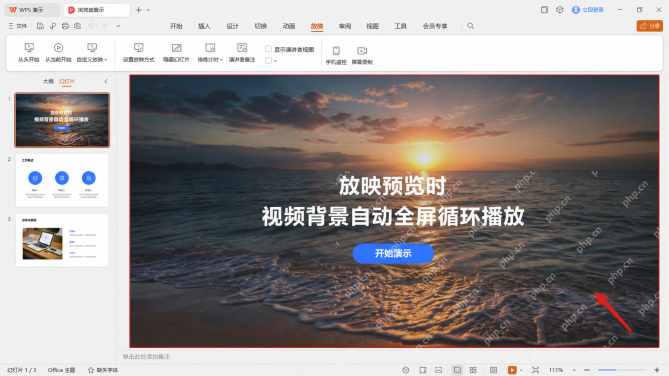Image resolution: width=669 pixels, height=376 pixels.
Task: Click the print preview icon
Action: 78,26
